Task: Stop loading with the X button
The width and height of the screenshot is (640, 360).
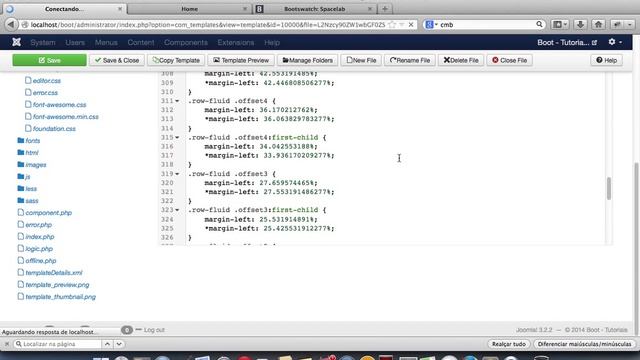Action: point(411,24)
